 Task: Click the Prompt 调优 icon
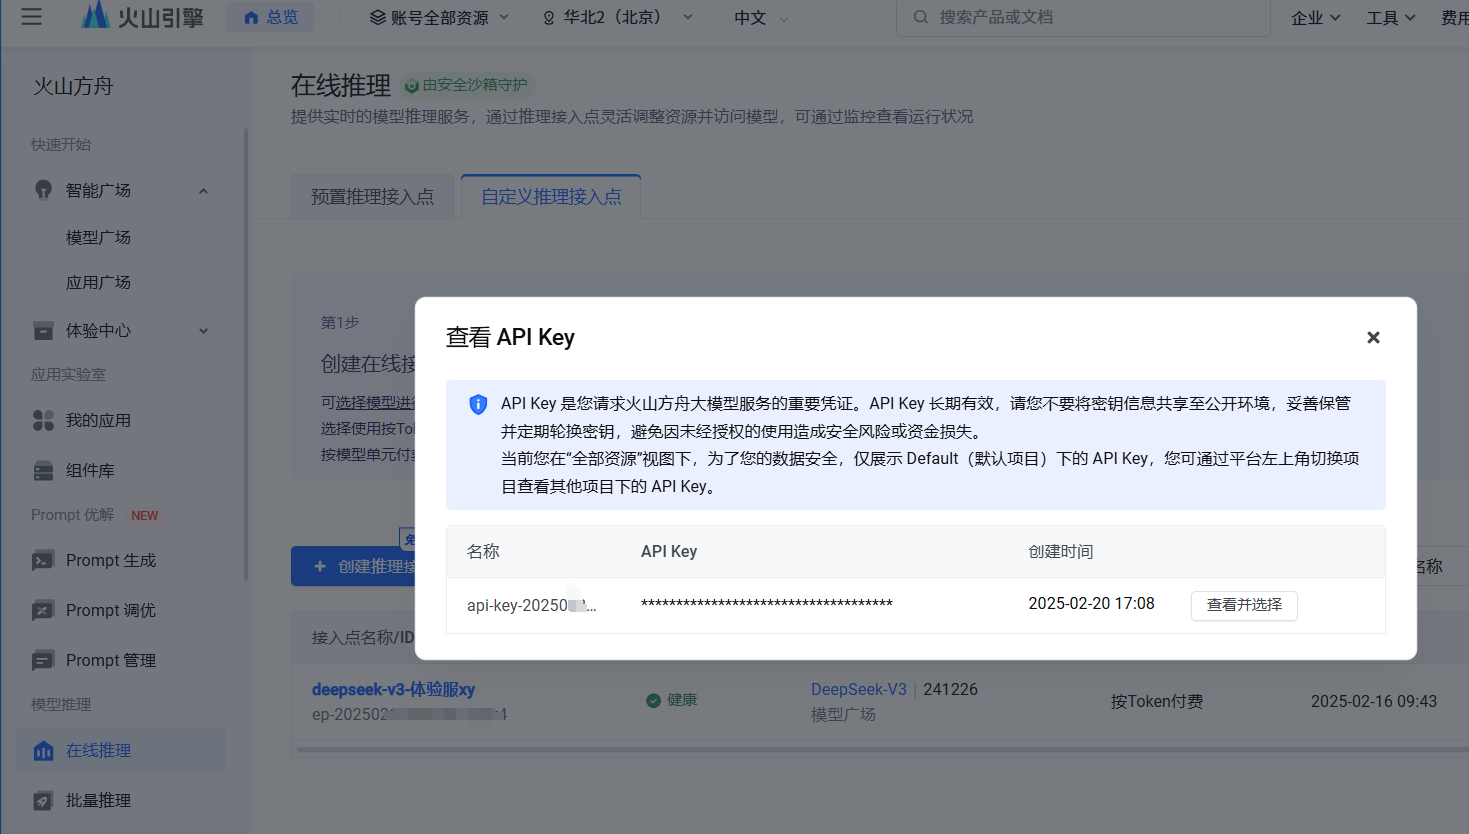(43, 610)
